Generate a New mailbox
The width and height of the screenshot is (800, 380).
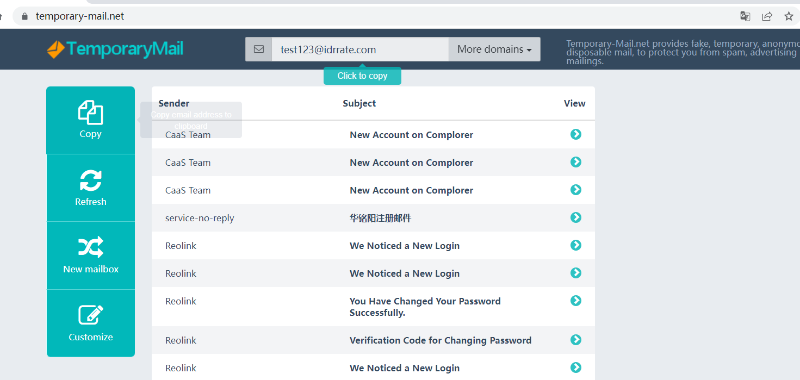pyautogui.click(x=90, y=255)
